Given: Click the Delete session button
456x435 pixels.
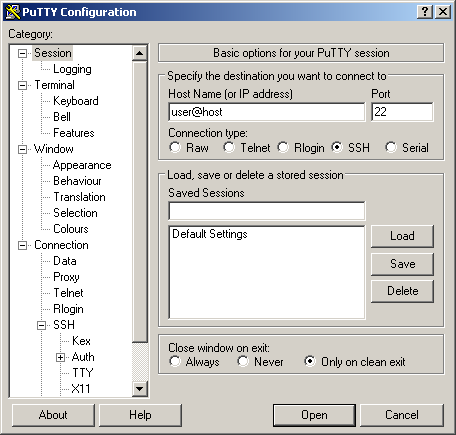Looking at the screenshot, I should [x=402, y=291].
